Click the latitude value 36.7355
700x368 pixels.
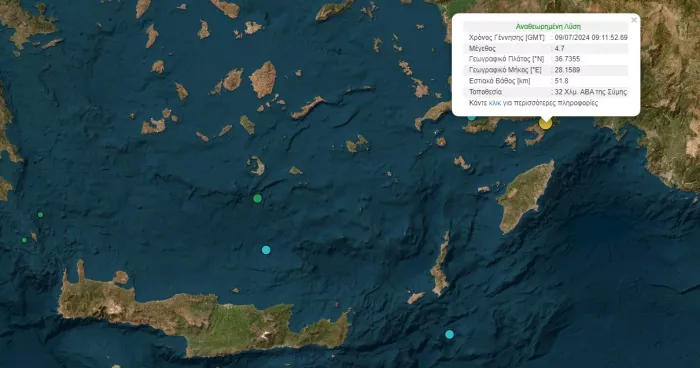coord(567,59)
